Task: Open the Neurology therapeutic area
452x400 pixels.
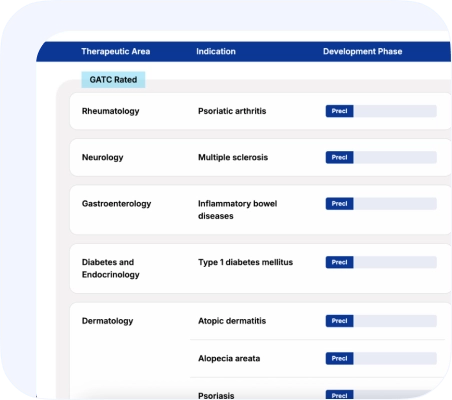Action: tap(103, 157)
